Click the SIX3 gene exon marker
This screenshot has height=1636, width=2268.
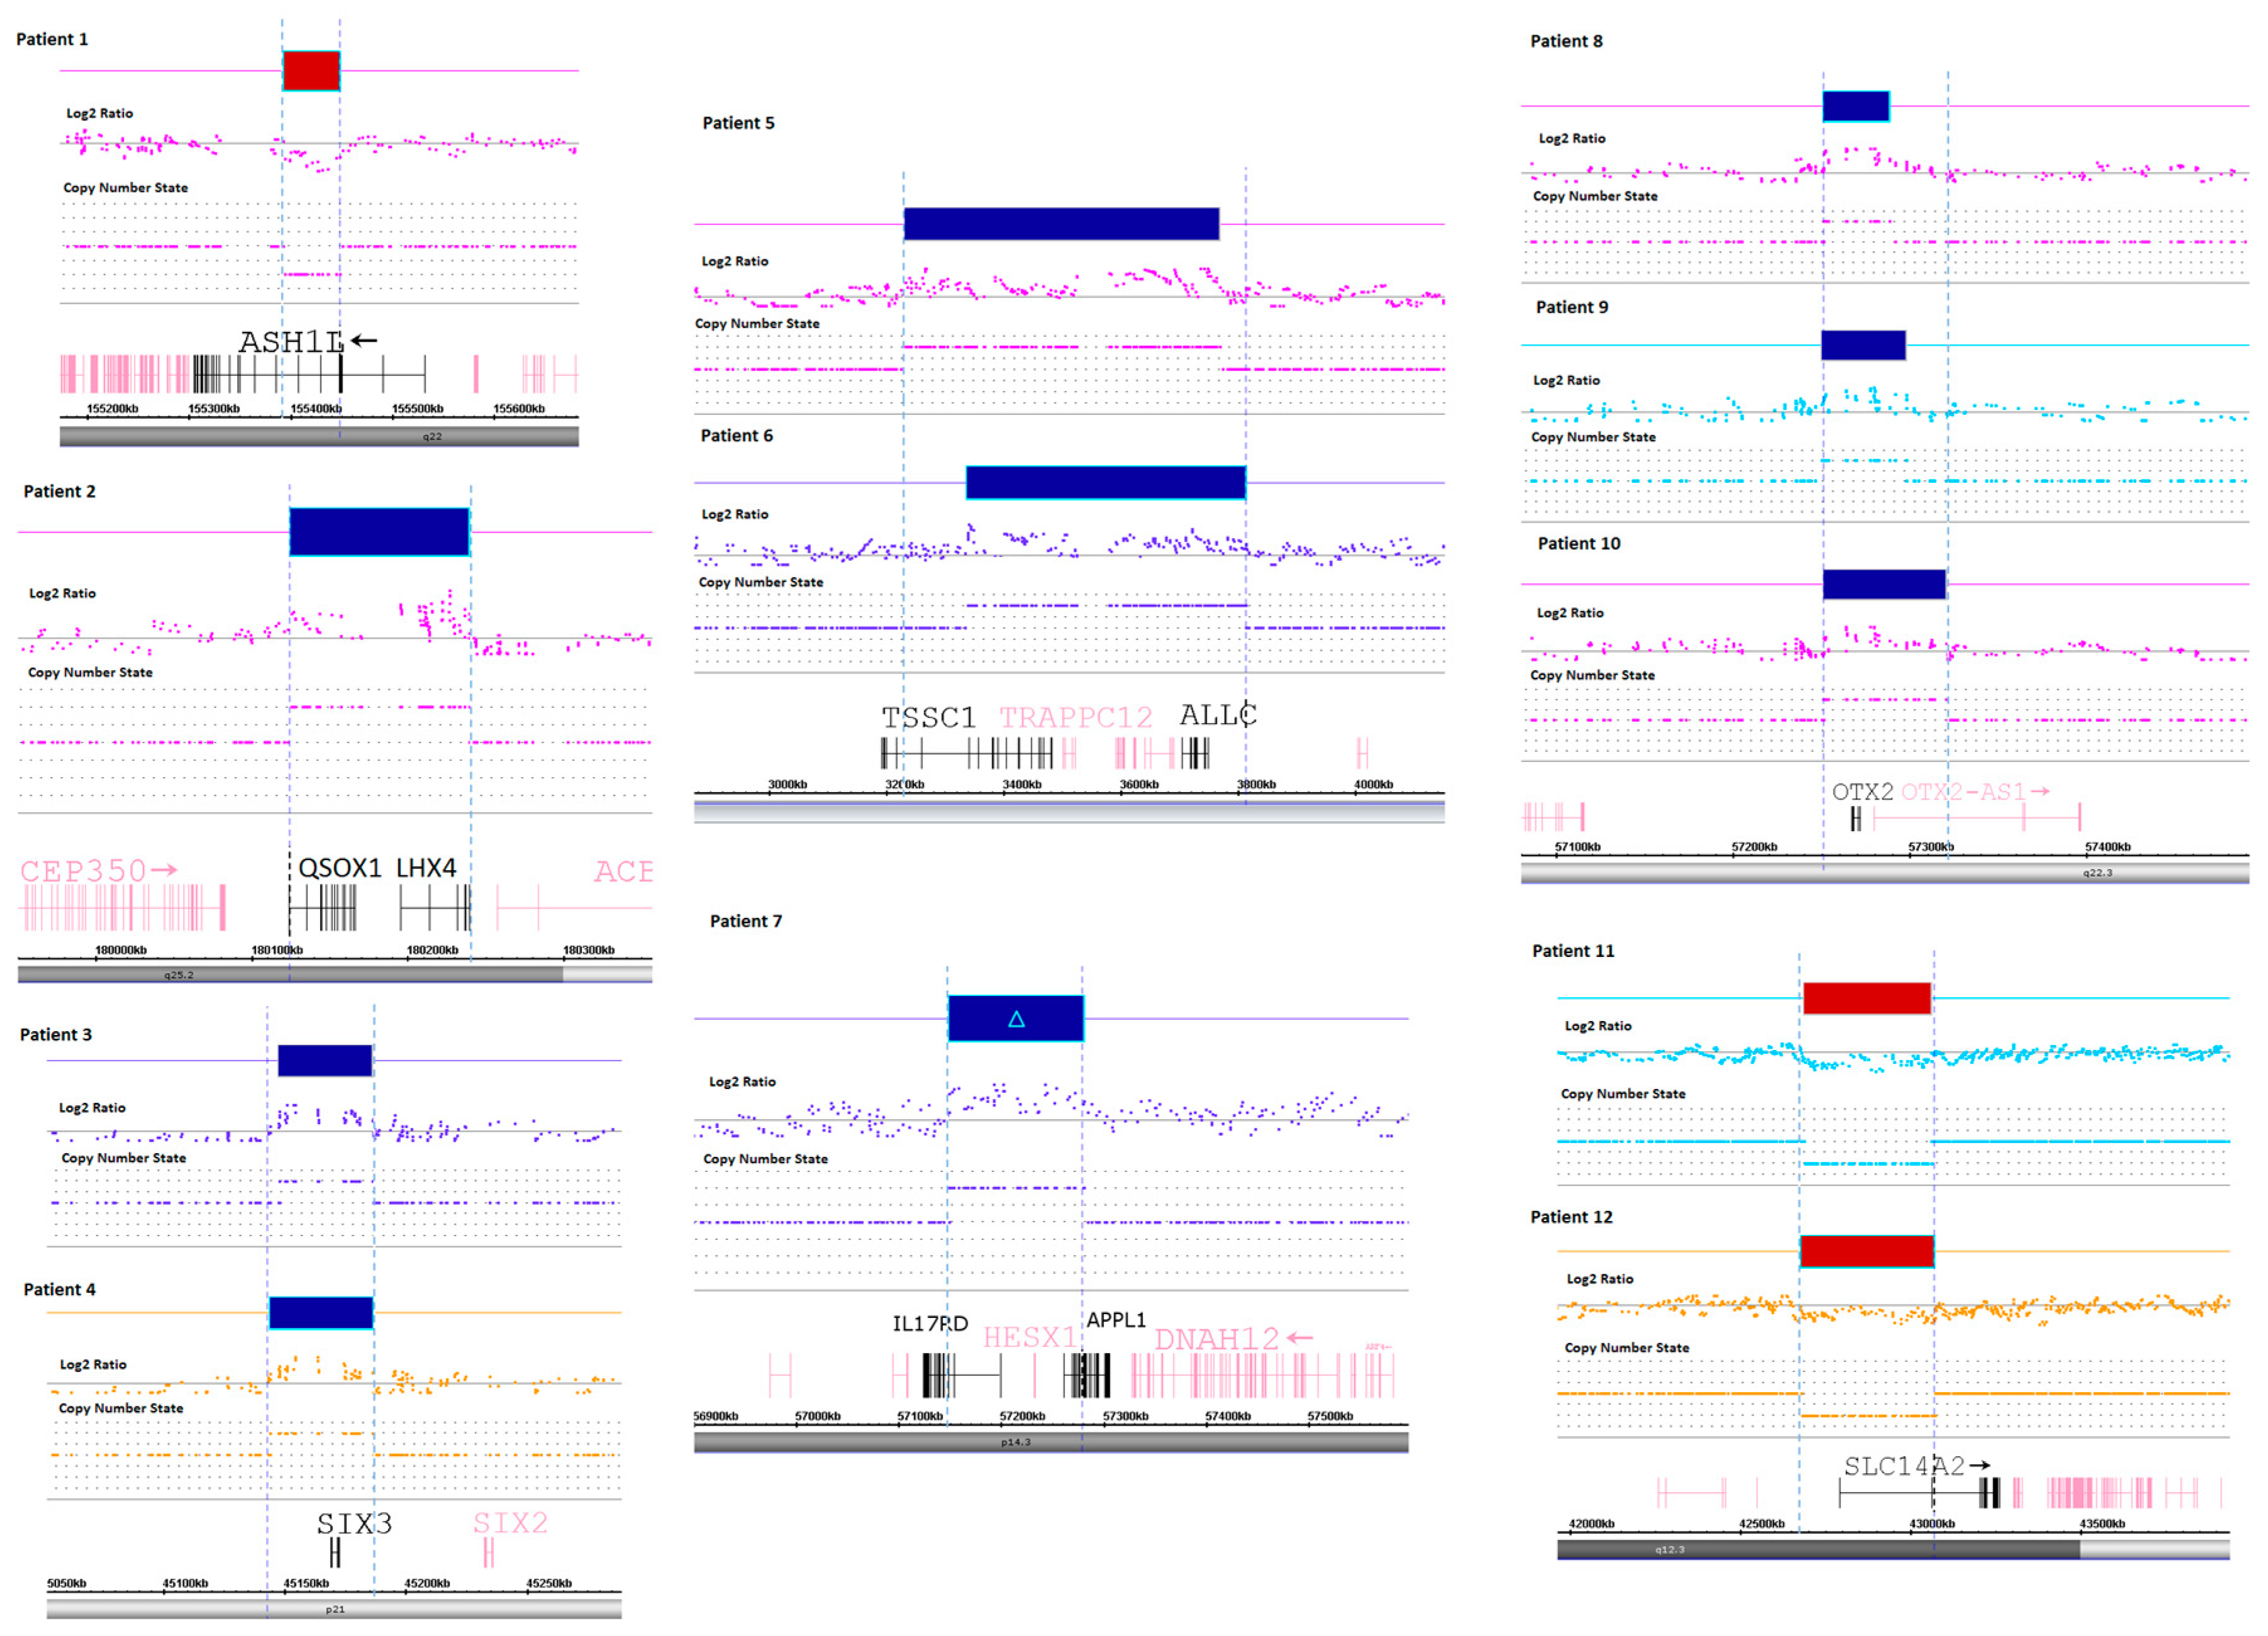[335, 1552]
